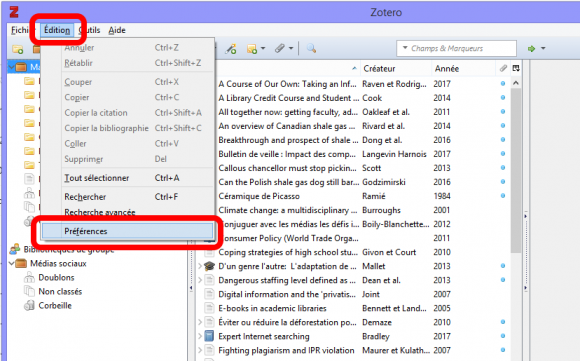Click the title column sort arrow
The height and width of the screenshot is (361, 580).
(x=354, y=68)
